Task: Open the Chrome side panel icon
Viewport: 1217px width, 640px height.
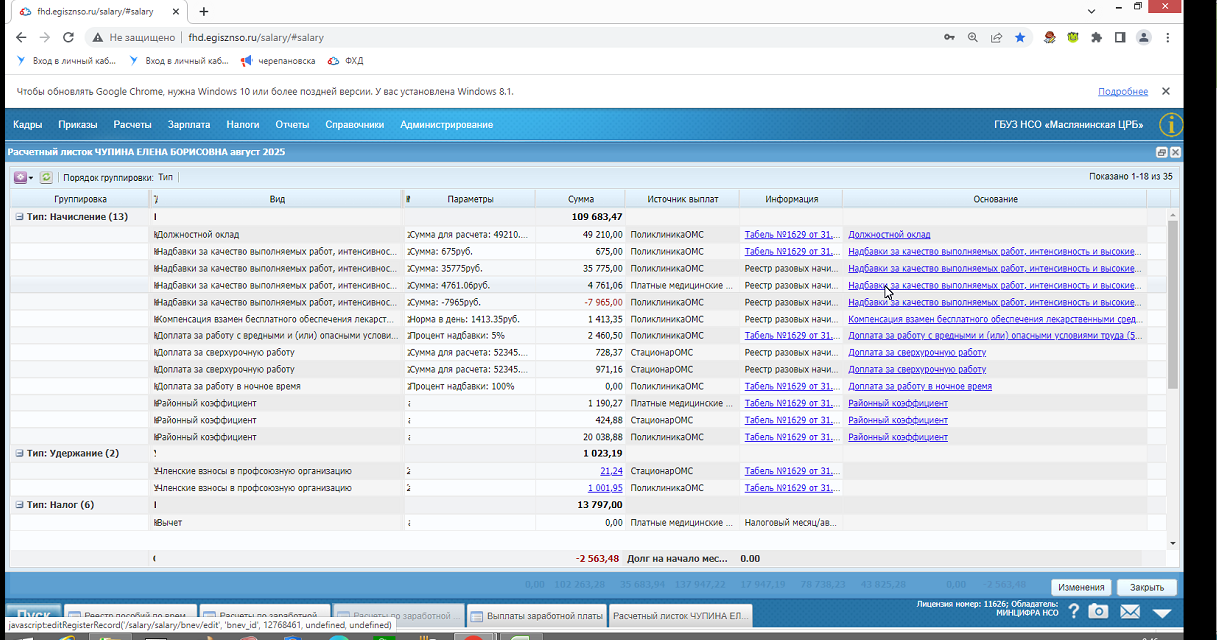Action: pyautogui.click(x=1120, y=37)
